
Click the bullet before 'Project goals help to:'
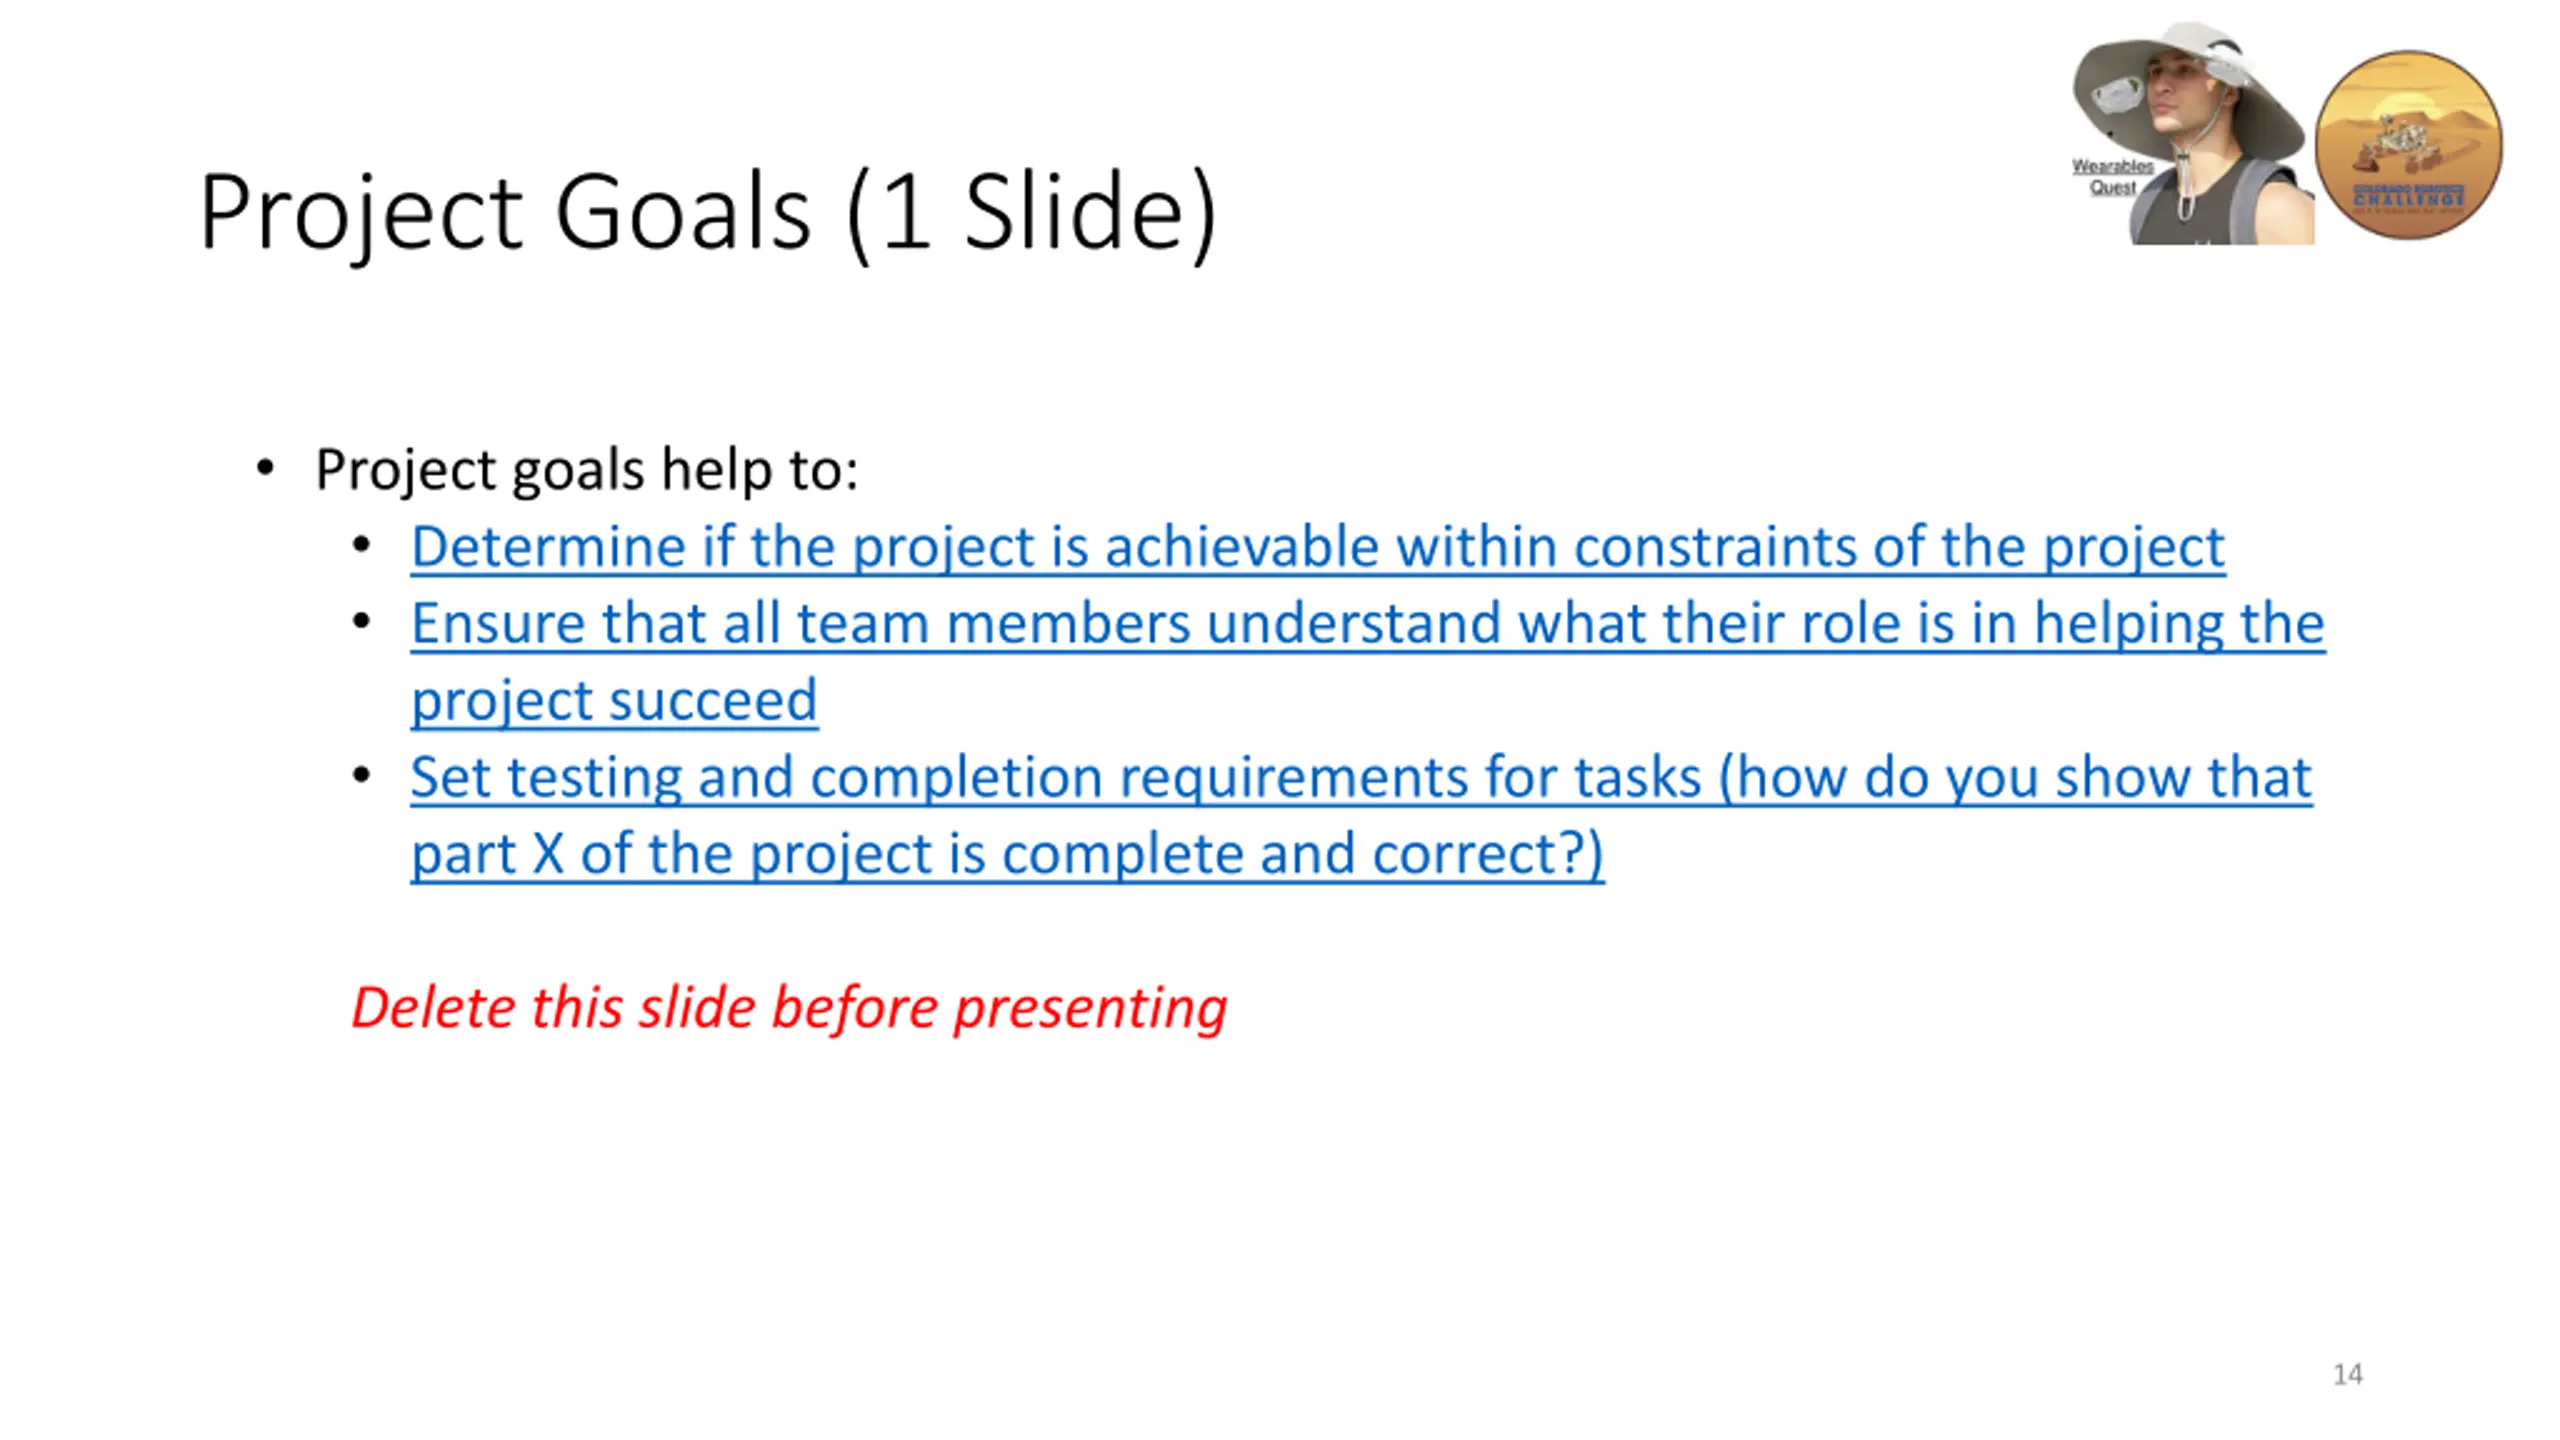(x=265, y=468)
